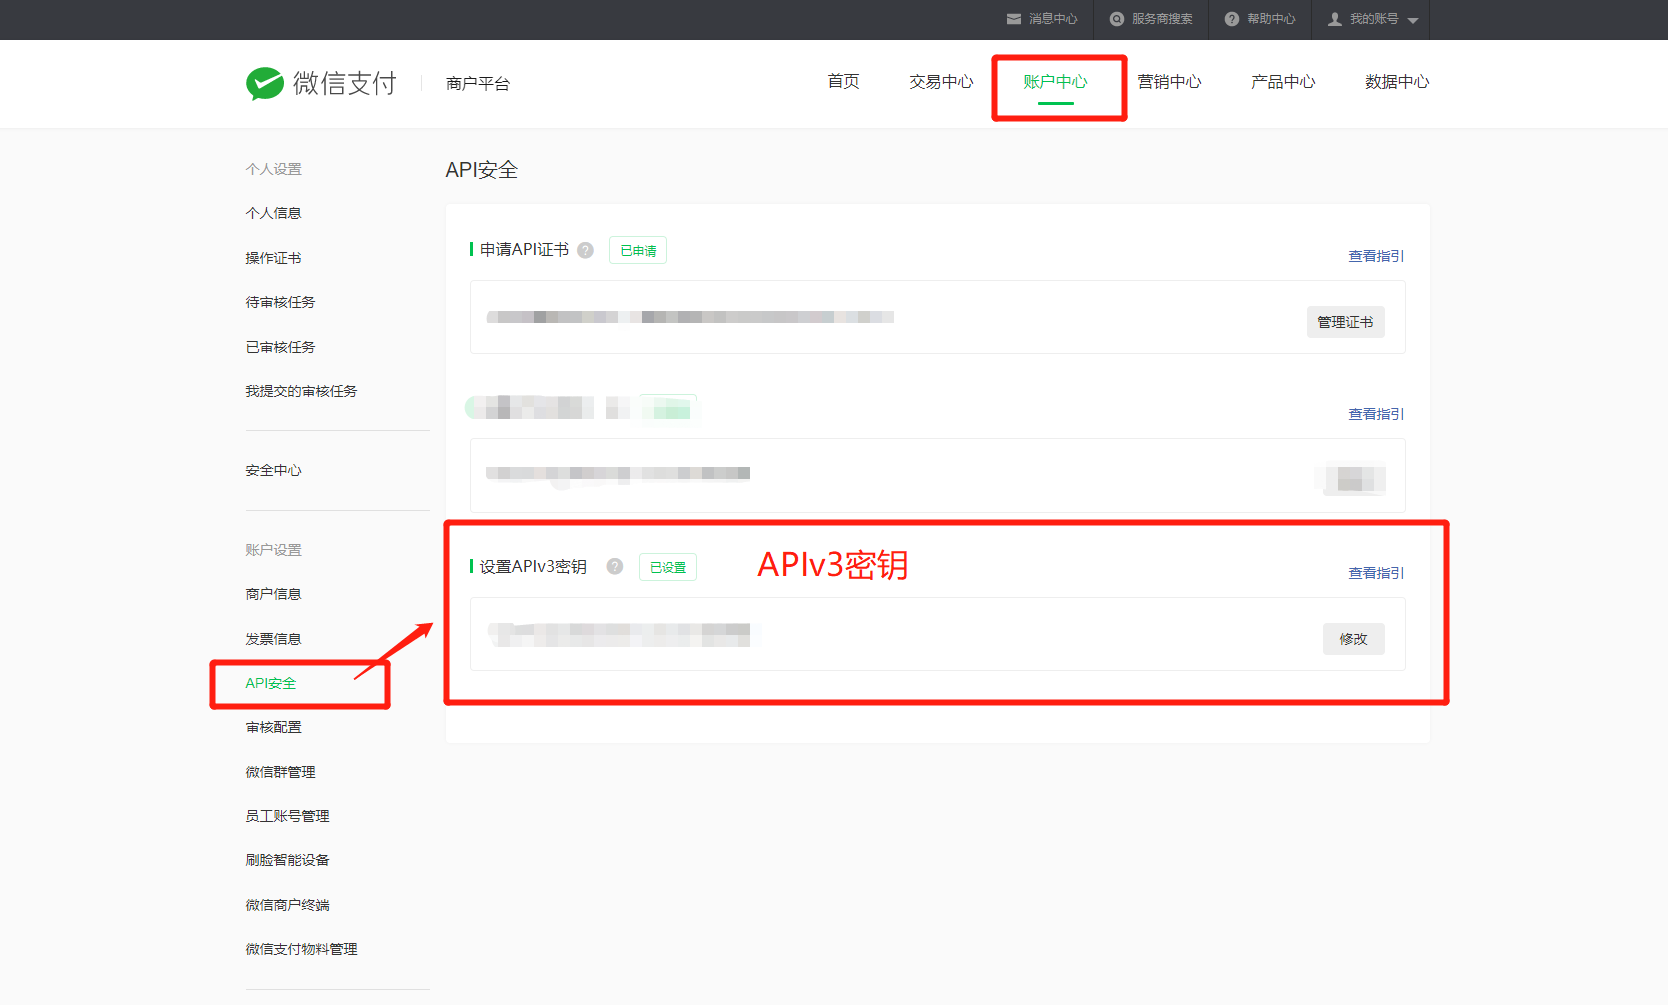
Task: Click the 微信支付 brand text
Action: coord(345,83)
